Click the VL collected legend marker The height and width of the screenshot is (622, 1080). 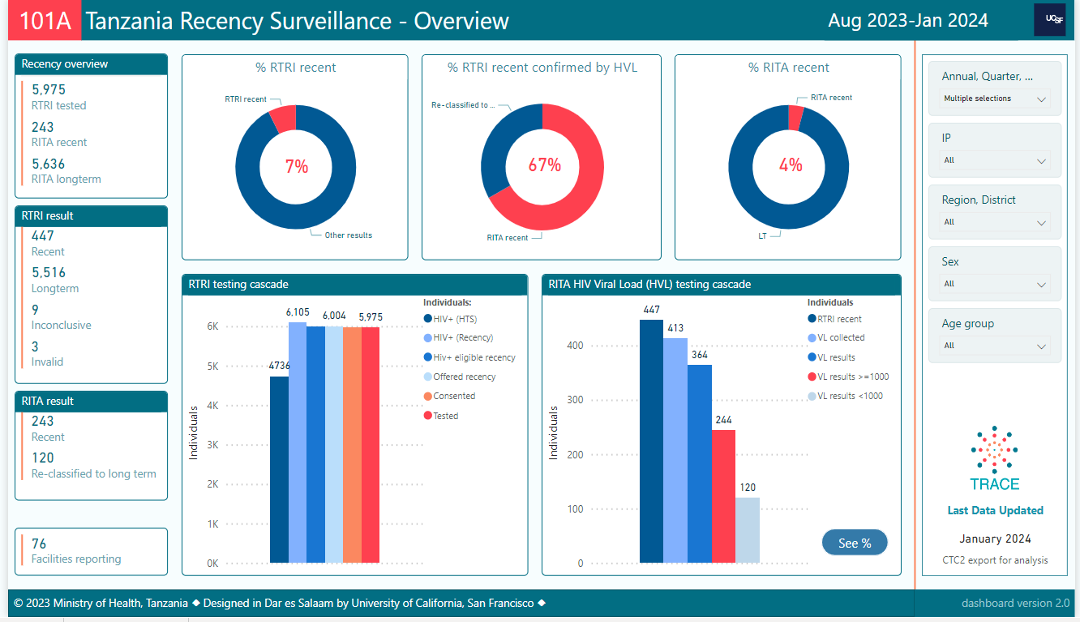coord(812,338)
